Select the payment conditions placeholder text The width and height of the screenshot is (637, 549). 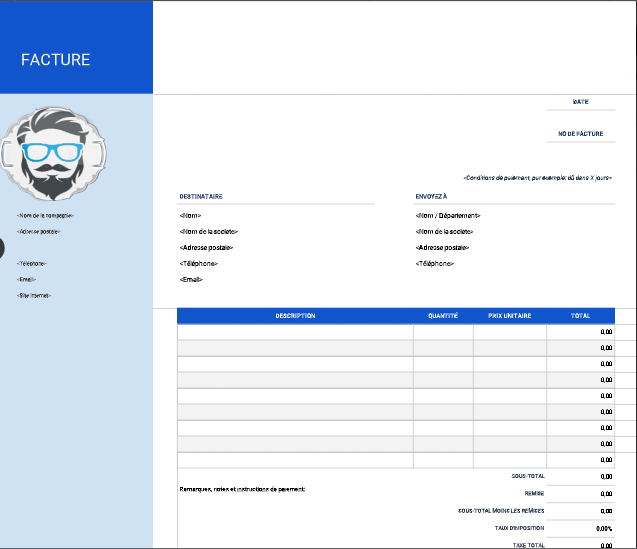click(537, 178)
